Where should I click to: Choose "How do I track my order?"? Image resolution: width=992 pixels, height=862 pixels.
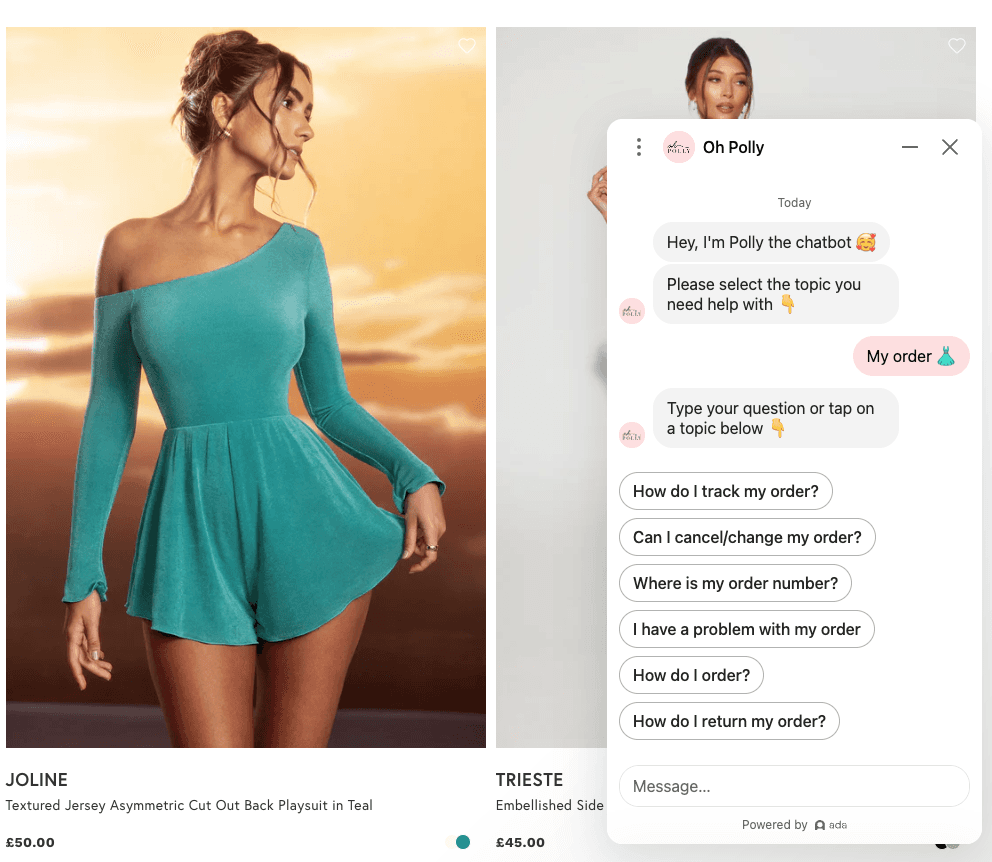tap(726, 491)
